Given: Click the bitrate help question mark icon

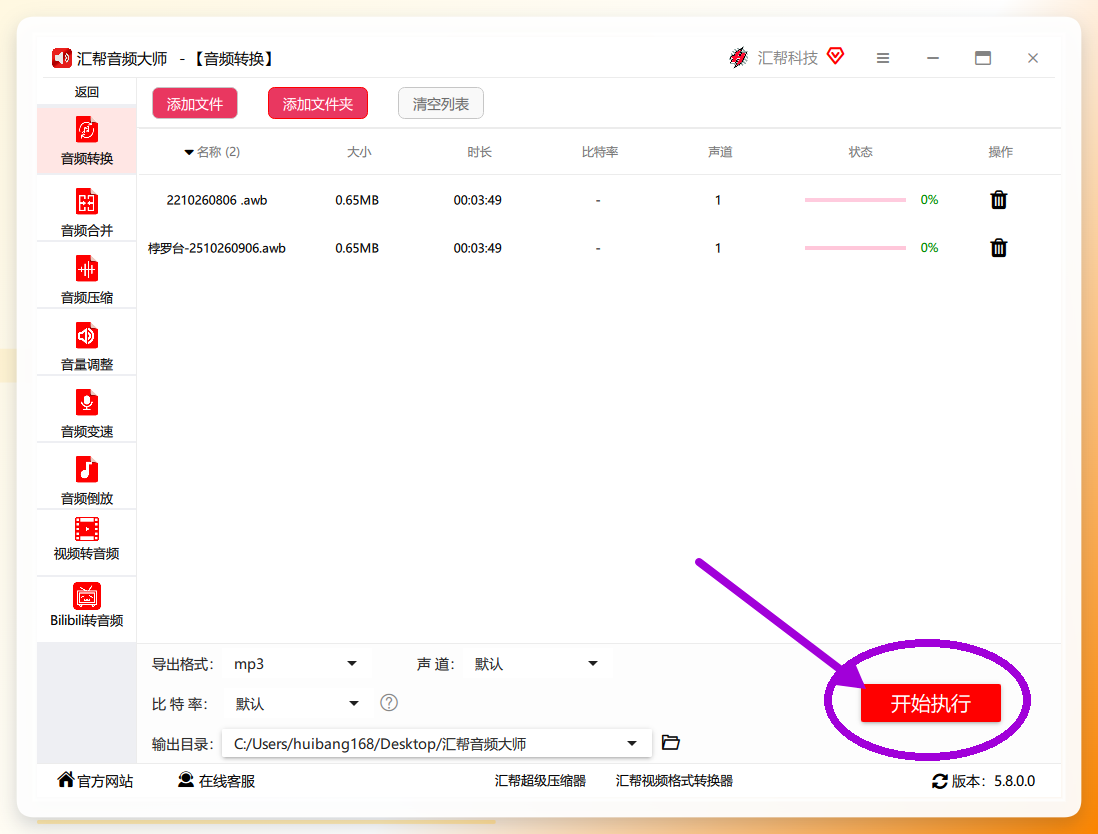Looking at the screenshot, I should click(389, 702).
